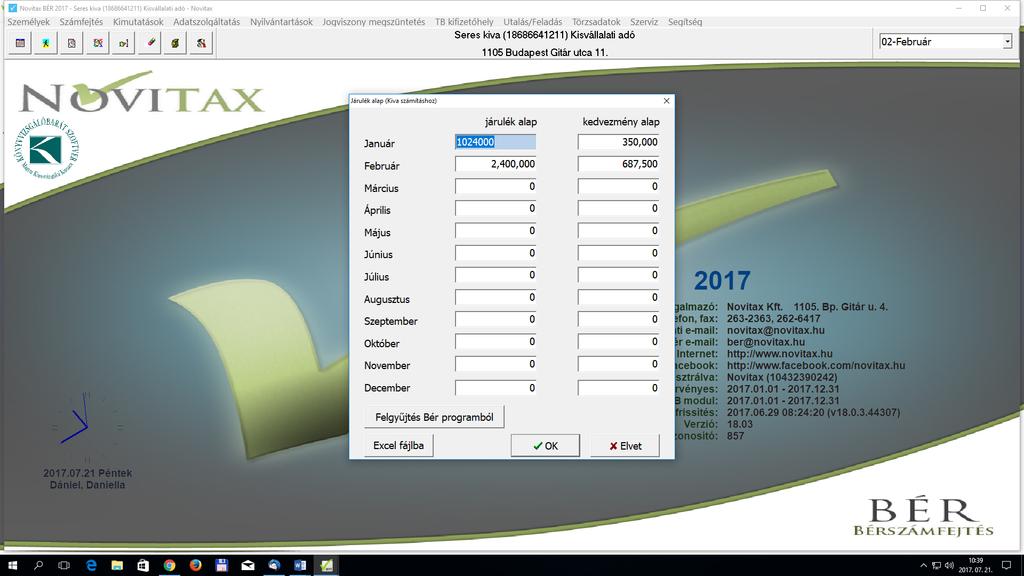Open the Szerviz menu
The image size is (1024, 576).
coord(644,22)
